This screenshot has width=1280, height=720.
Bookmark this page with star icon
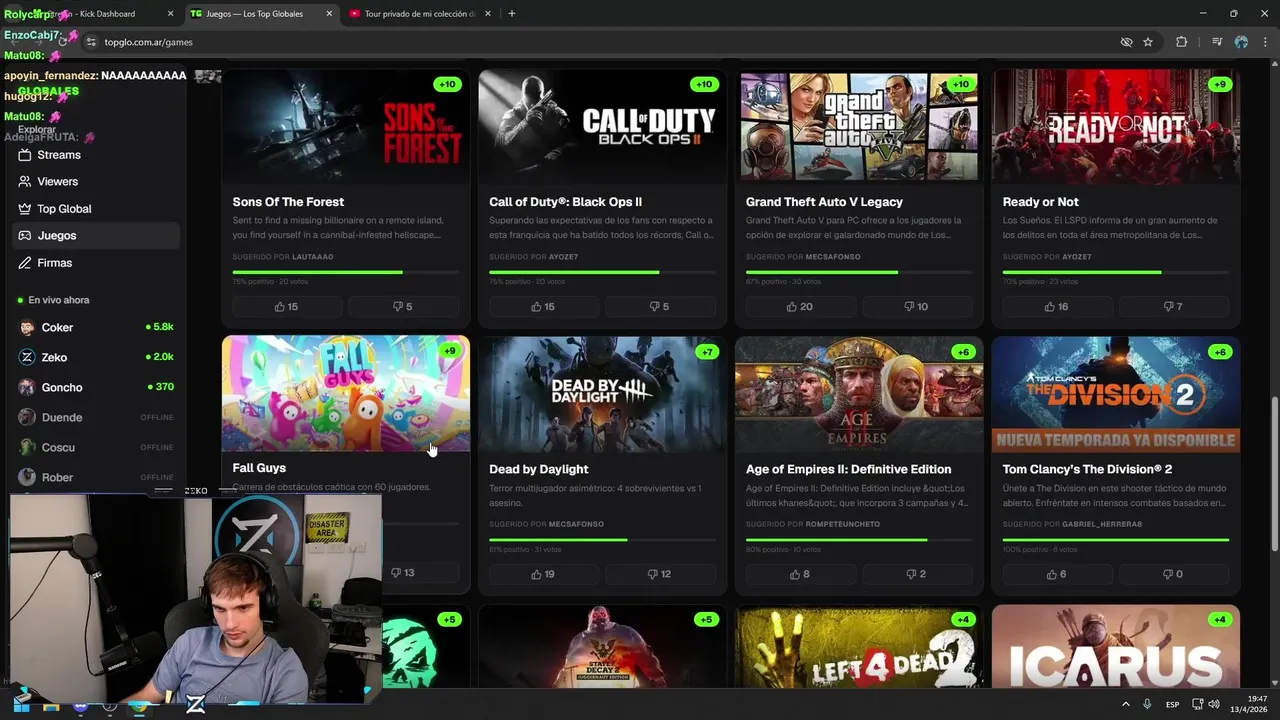point(1148,42)
